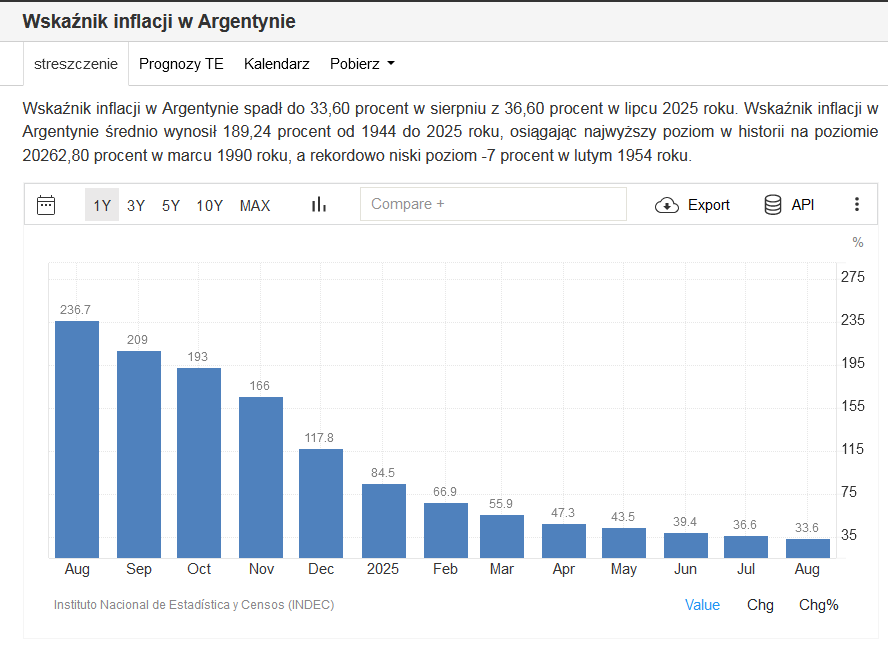This screenshot has height=654, width=888.
Task: Switch to the Prognozy TE tab
Action: (x=181, y=64)
